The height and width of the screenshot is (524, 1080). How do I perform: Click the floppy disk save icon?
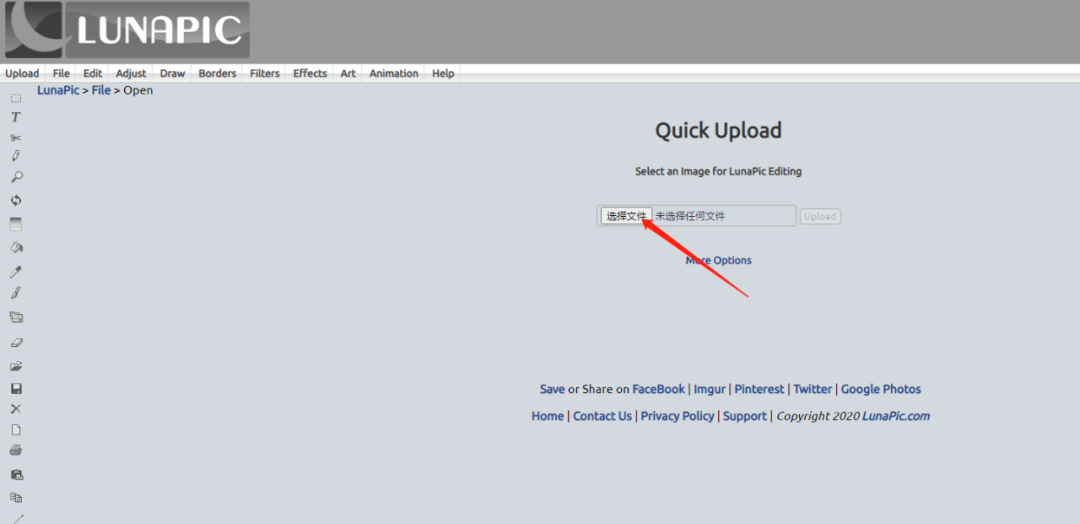pos(16,388)
